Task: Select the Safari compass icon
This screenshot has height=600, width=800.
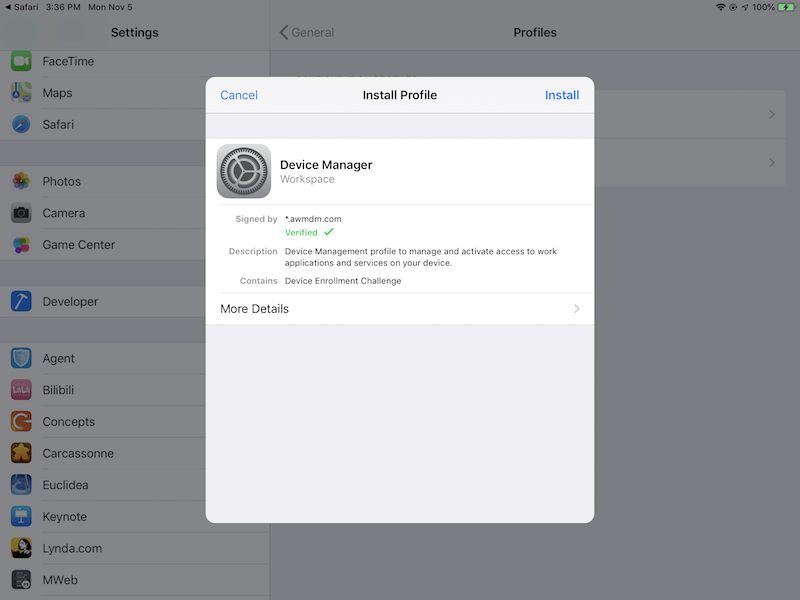Action: (x=21, y=125)
